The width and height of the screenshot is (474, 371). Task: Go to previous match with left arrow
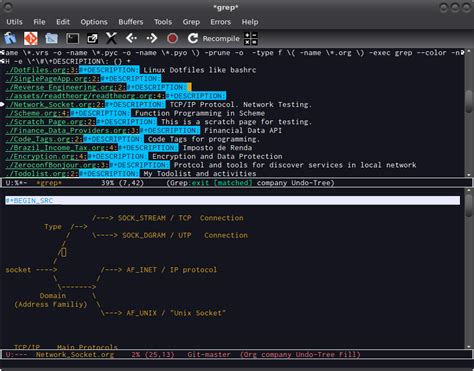(x=131, y=38)
